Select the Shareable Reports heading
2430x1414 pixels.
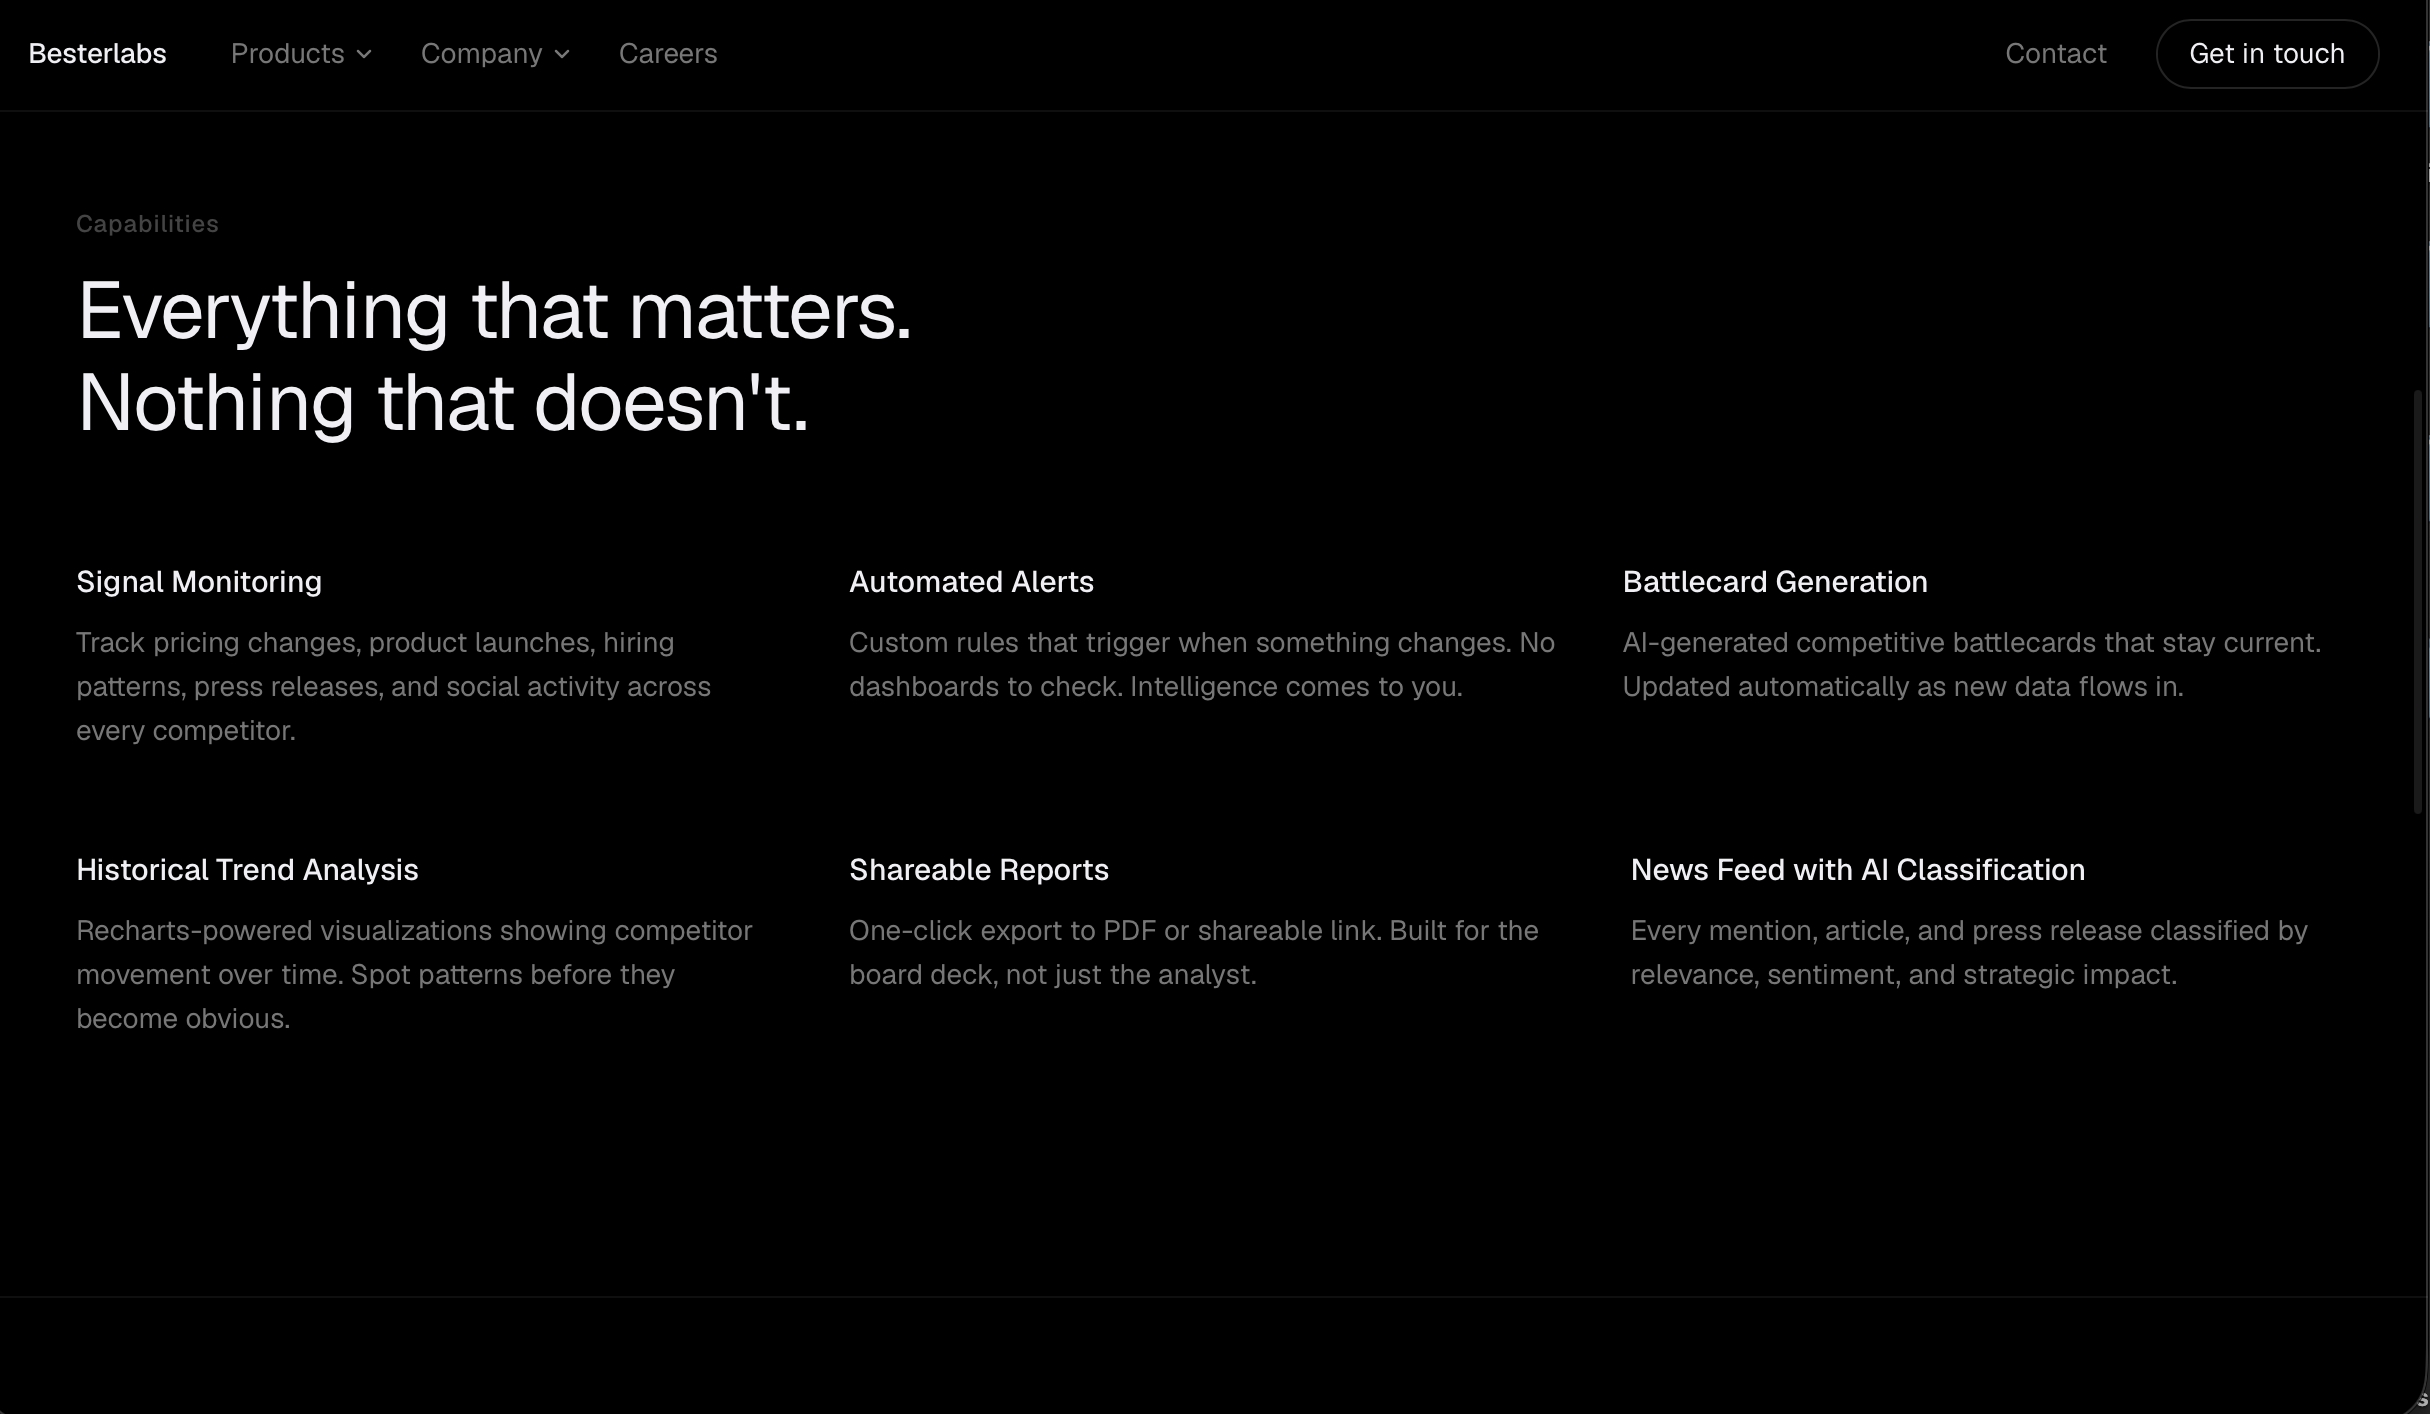pyautogui.click(x=978, y=870)
